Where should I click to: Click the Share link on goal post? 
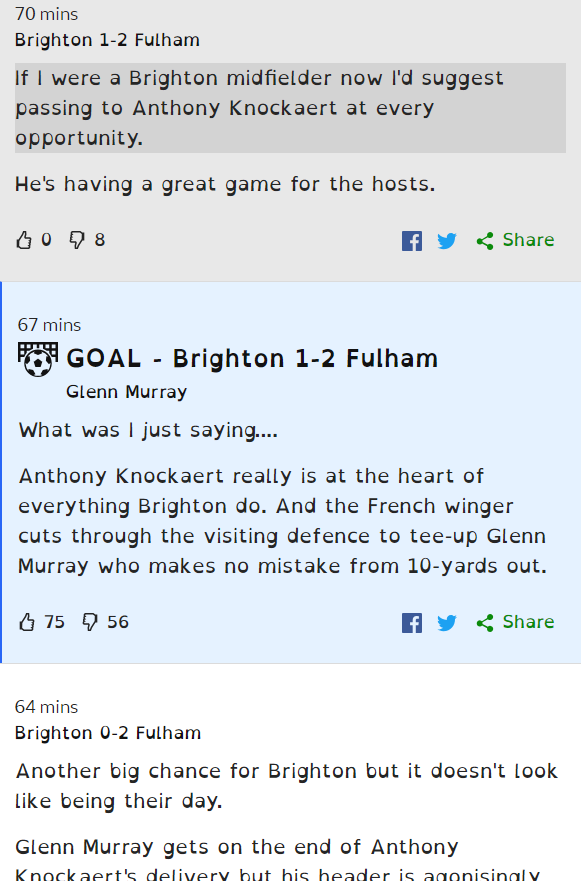pyautogui.click(x=528, y=622)
